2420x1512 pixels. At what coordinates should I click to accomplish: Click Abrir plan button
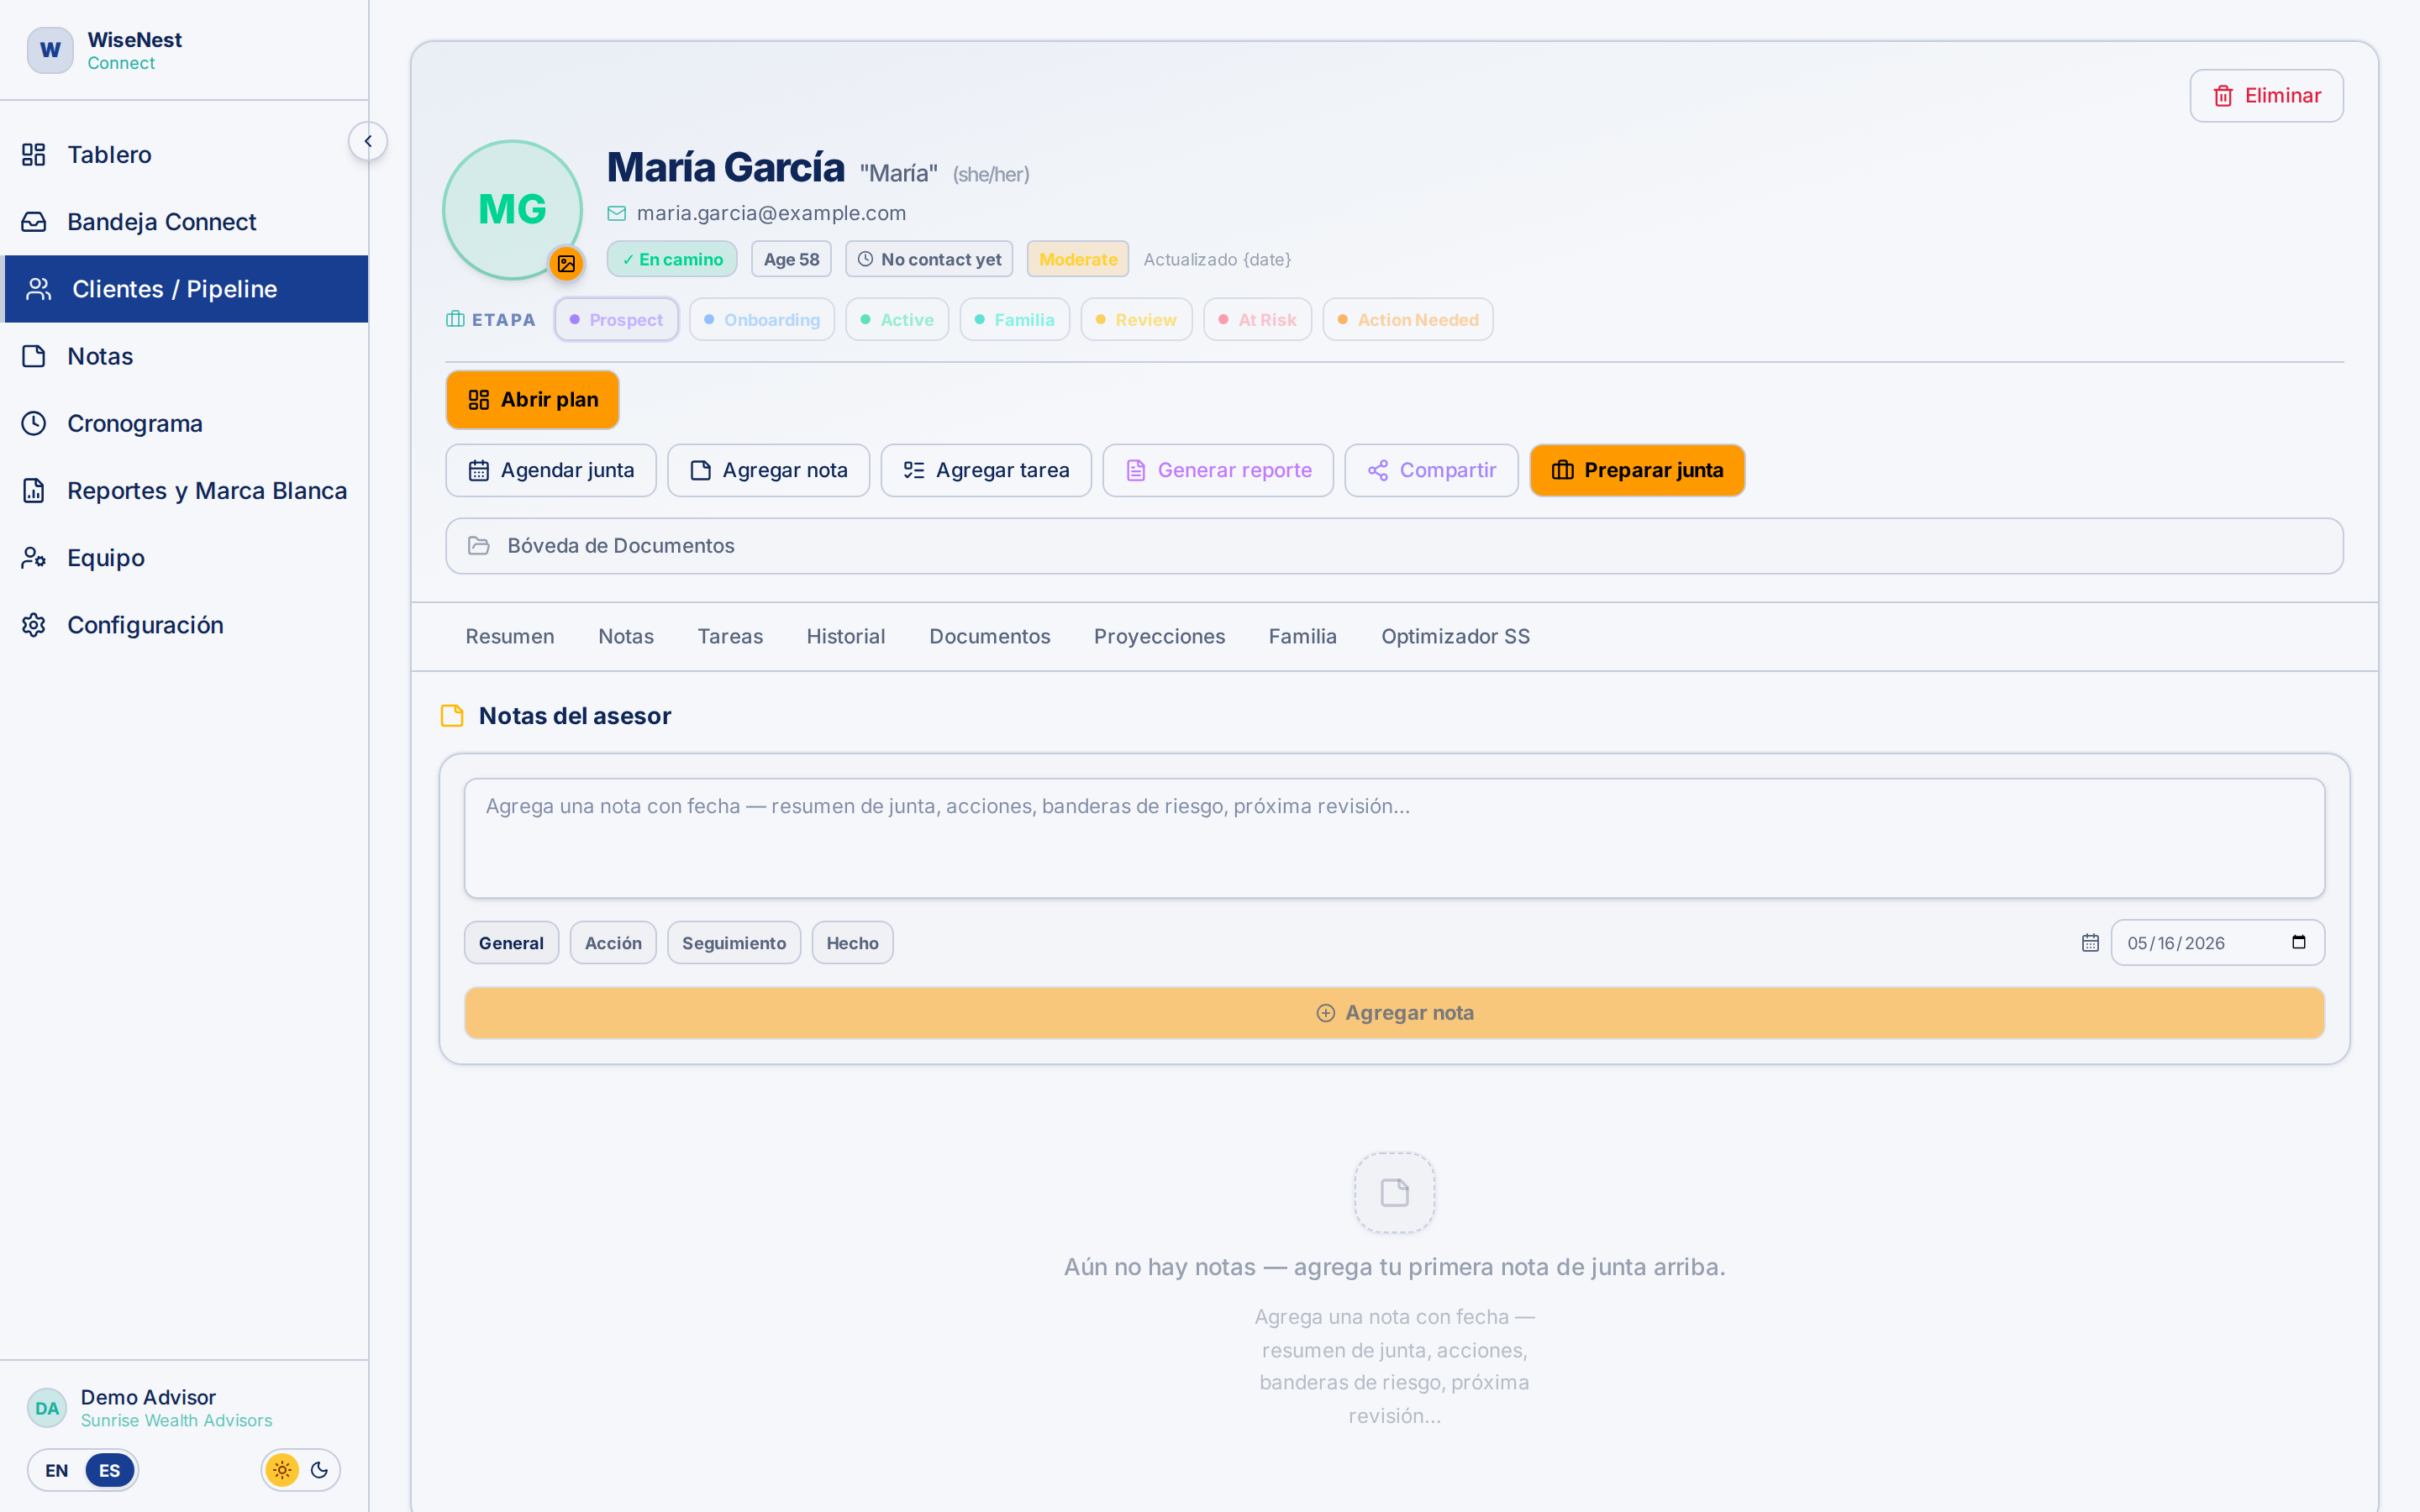click(x=532, y=400)
